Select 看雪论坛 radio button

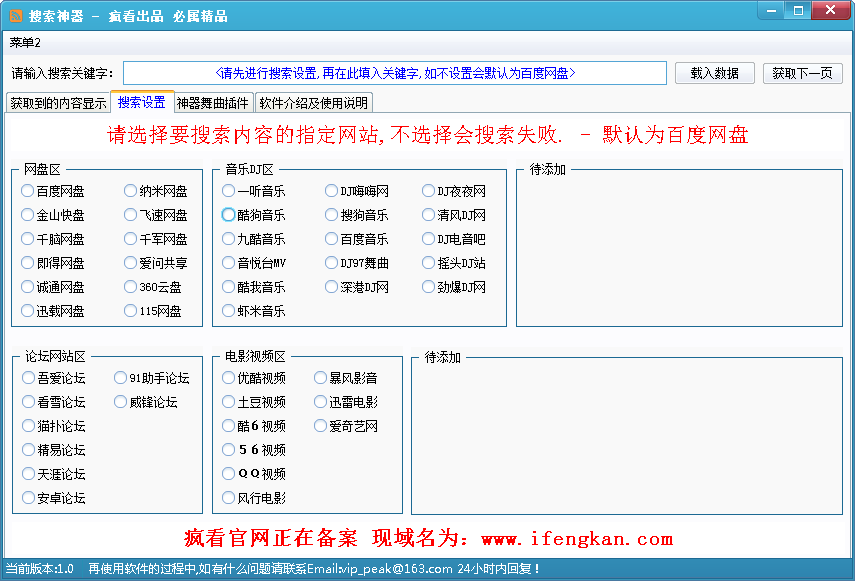[54, 402]
